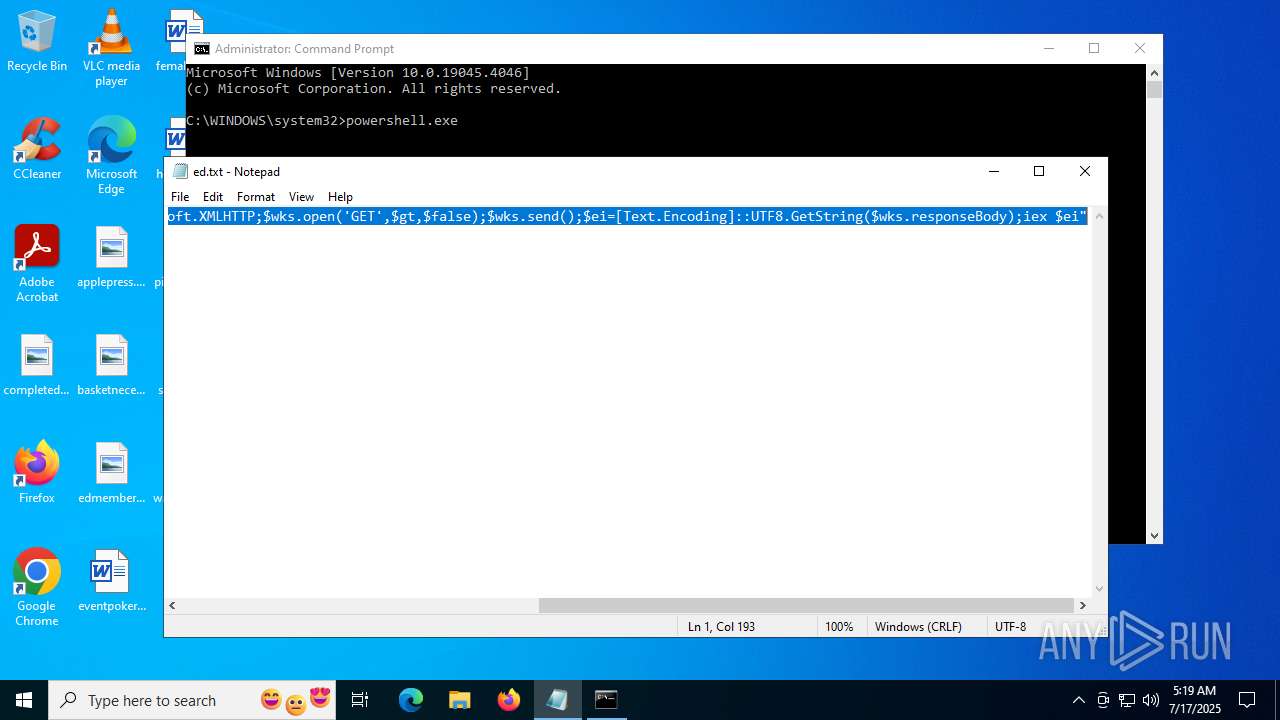Viewport: 1280px width, 720px height.
Task: Click the horizontal scrollbar thumb in Notepad
Action: (806, 605)
